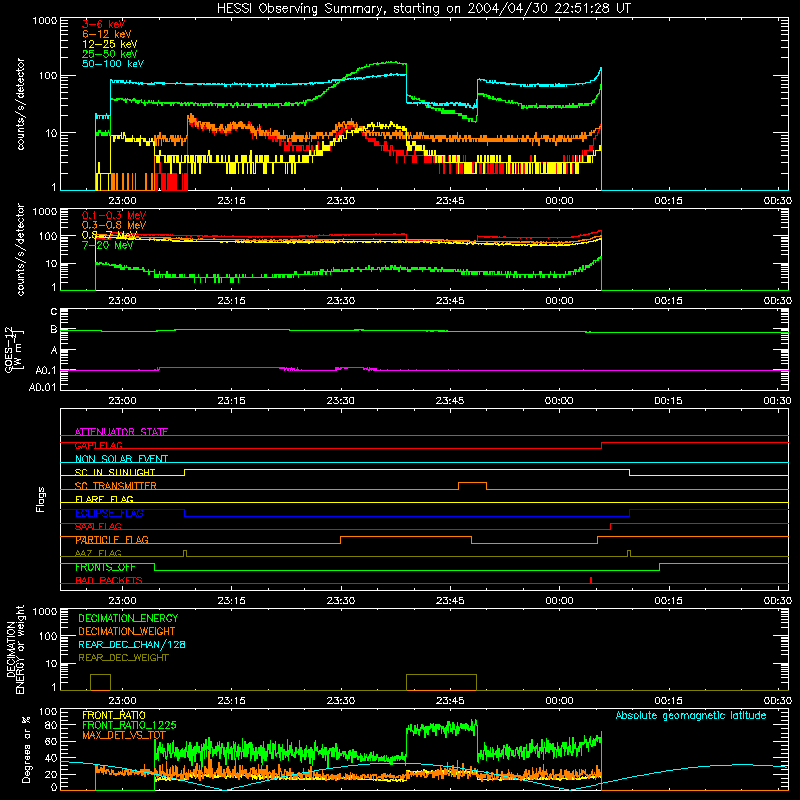Click the A0.1 tick label on GOES panel
800x800 pixels.
pyautogui.click(x=45, y=370)
